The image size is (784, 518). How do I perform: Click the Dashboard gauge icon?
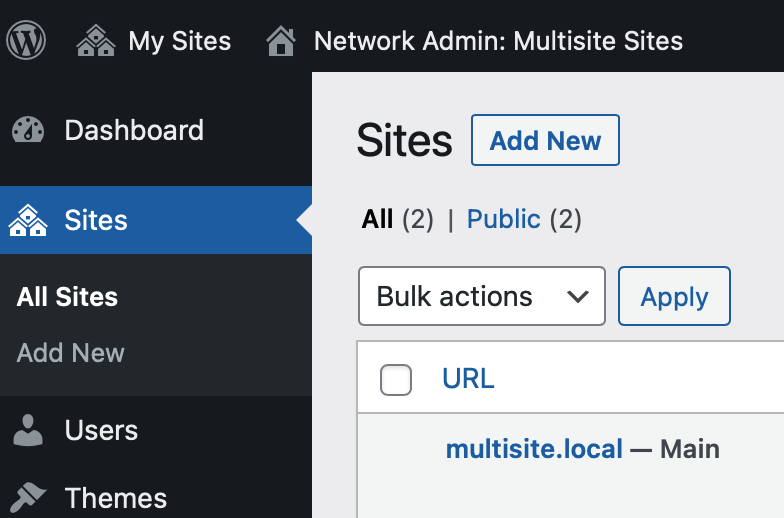pyautogui.click(x=29, y=131)
